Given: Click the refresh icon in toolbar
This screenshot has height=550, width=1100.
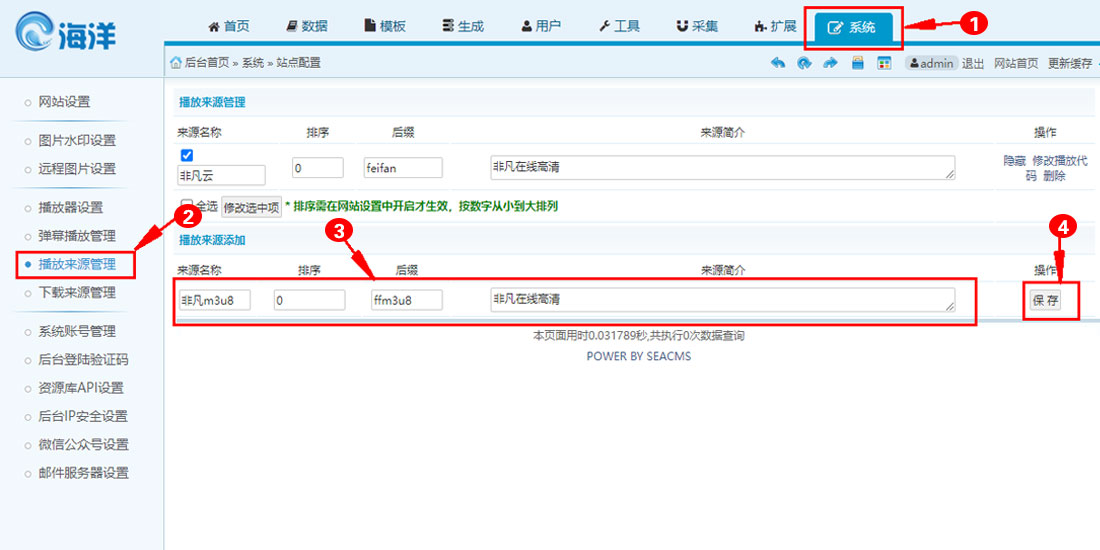Looking at the screenshot, I should 804,63.
